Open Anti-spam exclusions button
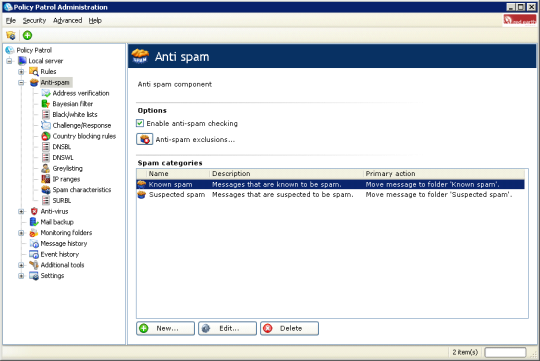Image resolution: width=540 pixels, height=361 pixels. [x=145, y=140]
